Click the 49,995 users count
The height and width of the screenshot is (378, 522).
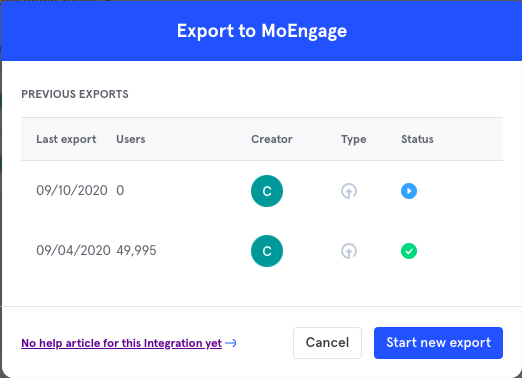(x=136, y=251)
